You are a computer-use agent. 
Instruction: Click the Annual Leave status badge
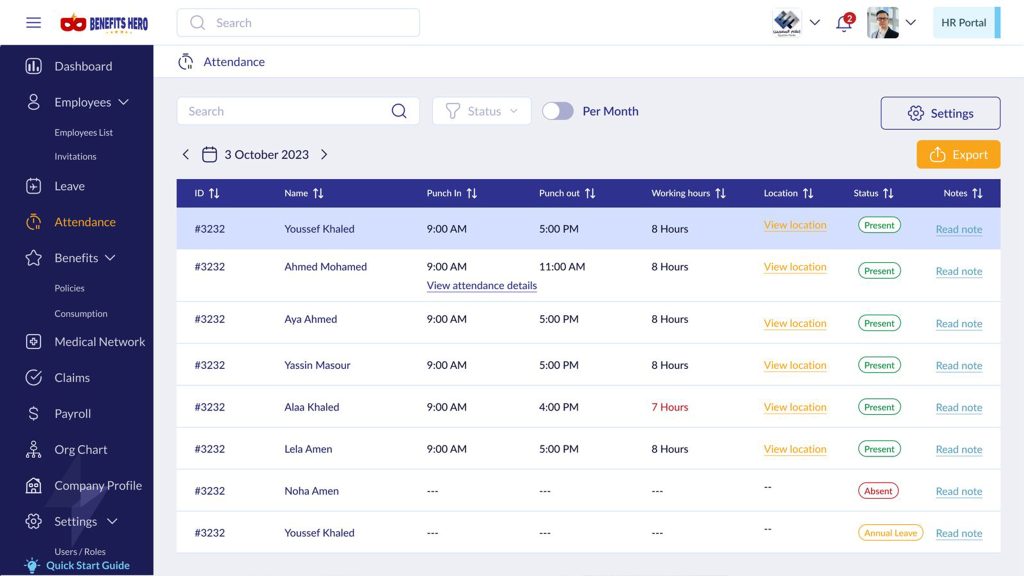tap(890, 533)
